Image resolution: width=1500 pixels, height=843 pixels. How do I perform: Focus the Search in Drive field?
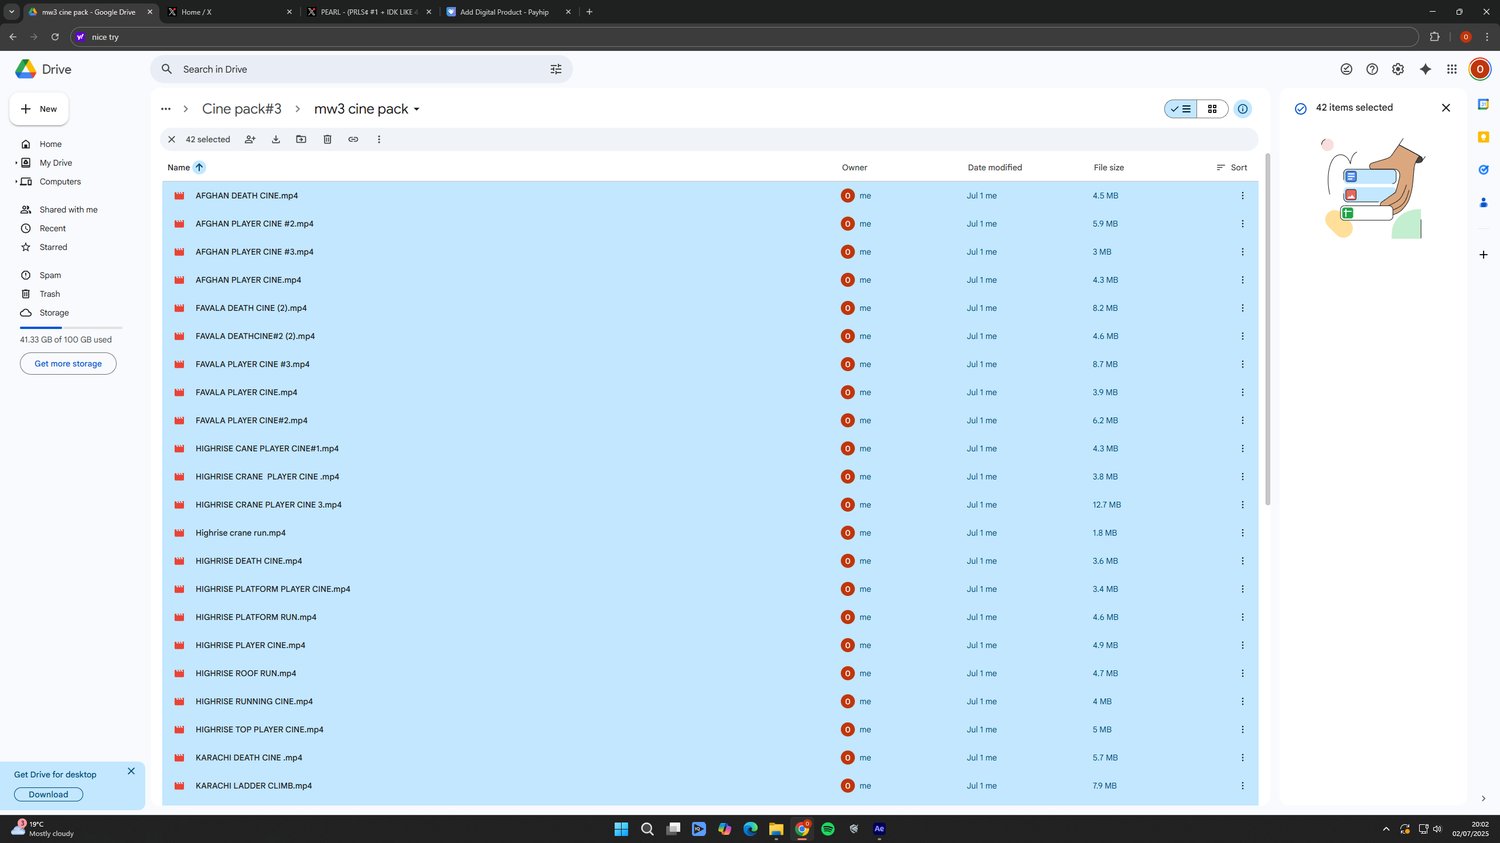(360, 69)
